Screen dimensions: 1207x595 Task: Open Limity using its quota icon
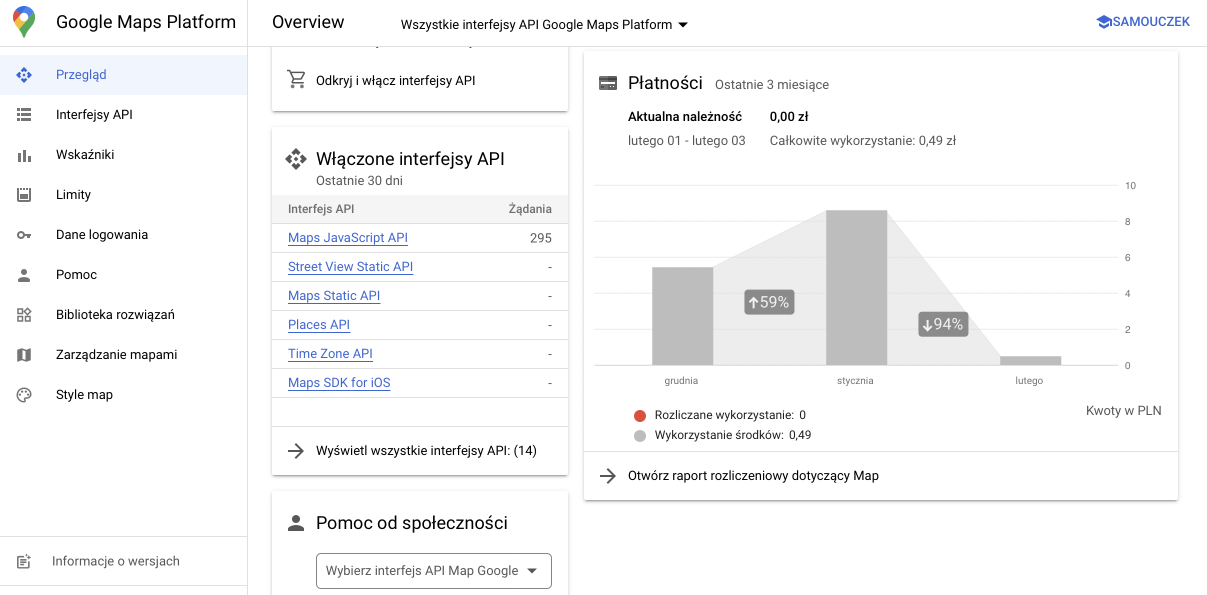pyautogui.click(x=24, y=194)
